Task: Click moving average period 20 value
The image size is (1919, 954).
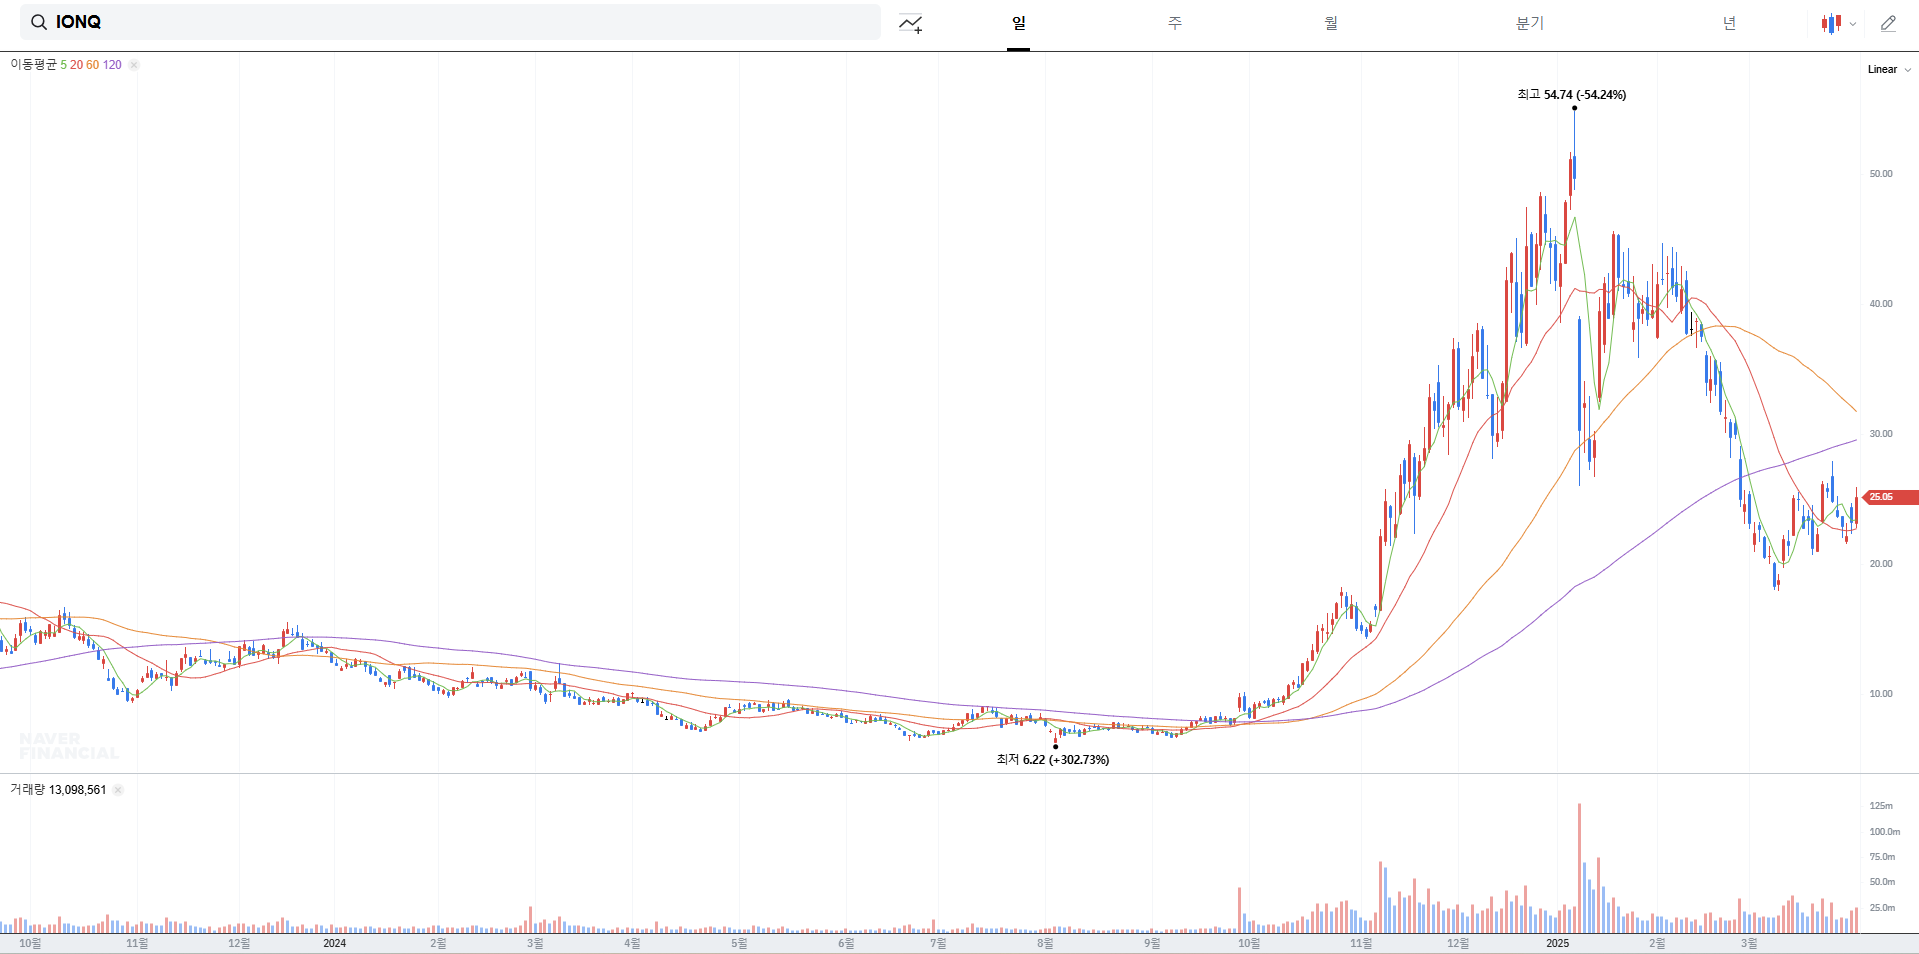Action: click(x=76, y=65)
